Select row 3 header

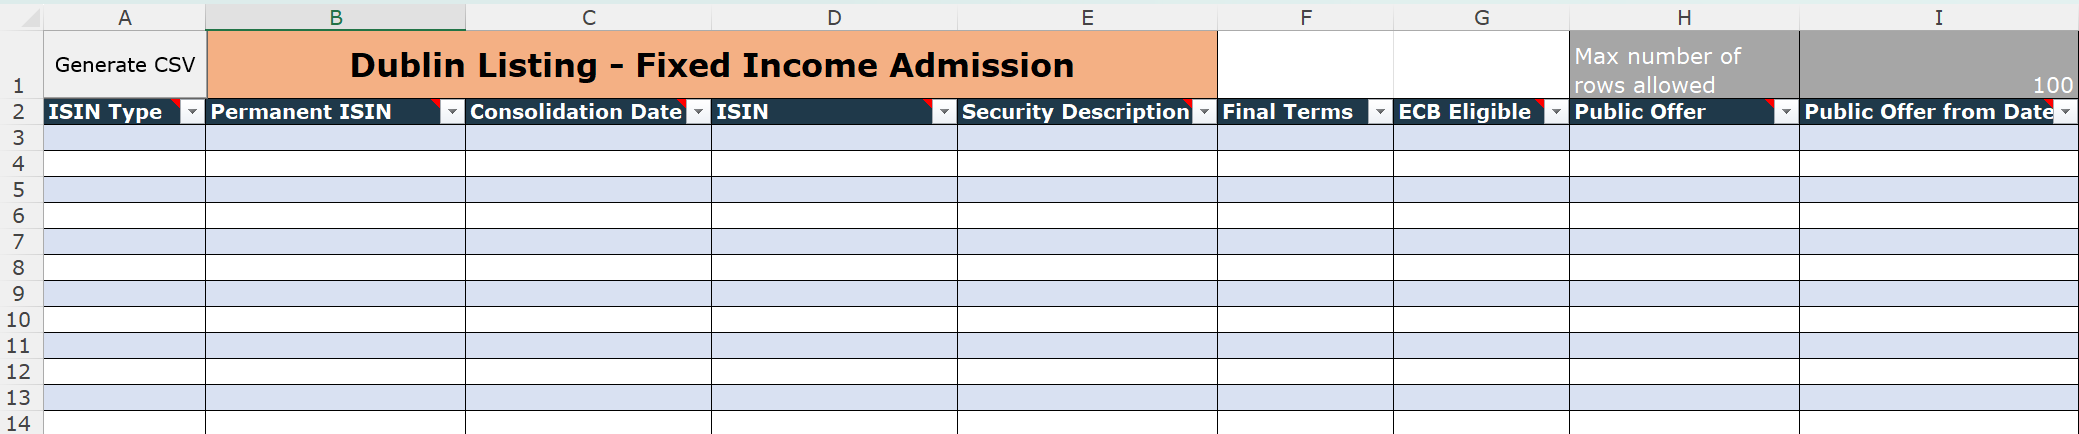tap(19, 138)
